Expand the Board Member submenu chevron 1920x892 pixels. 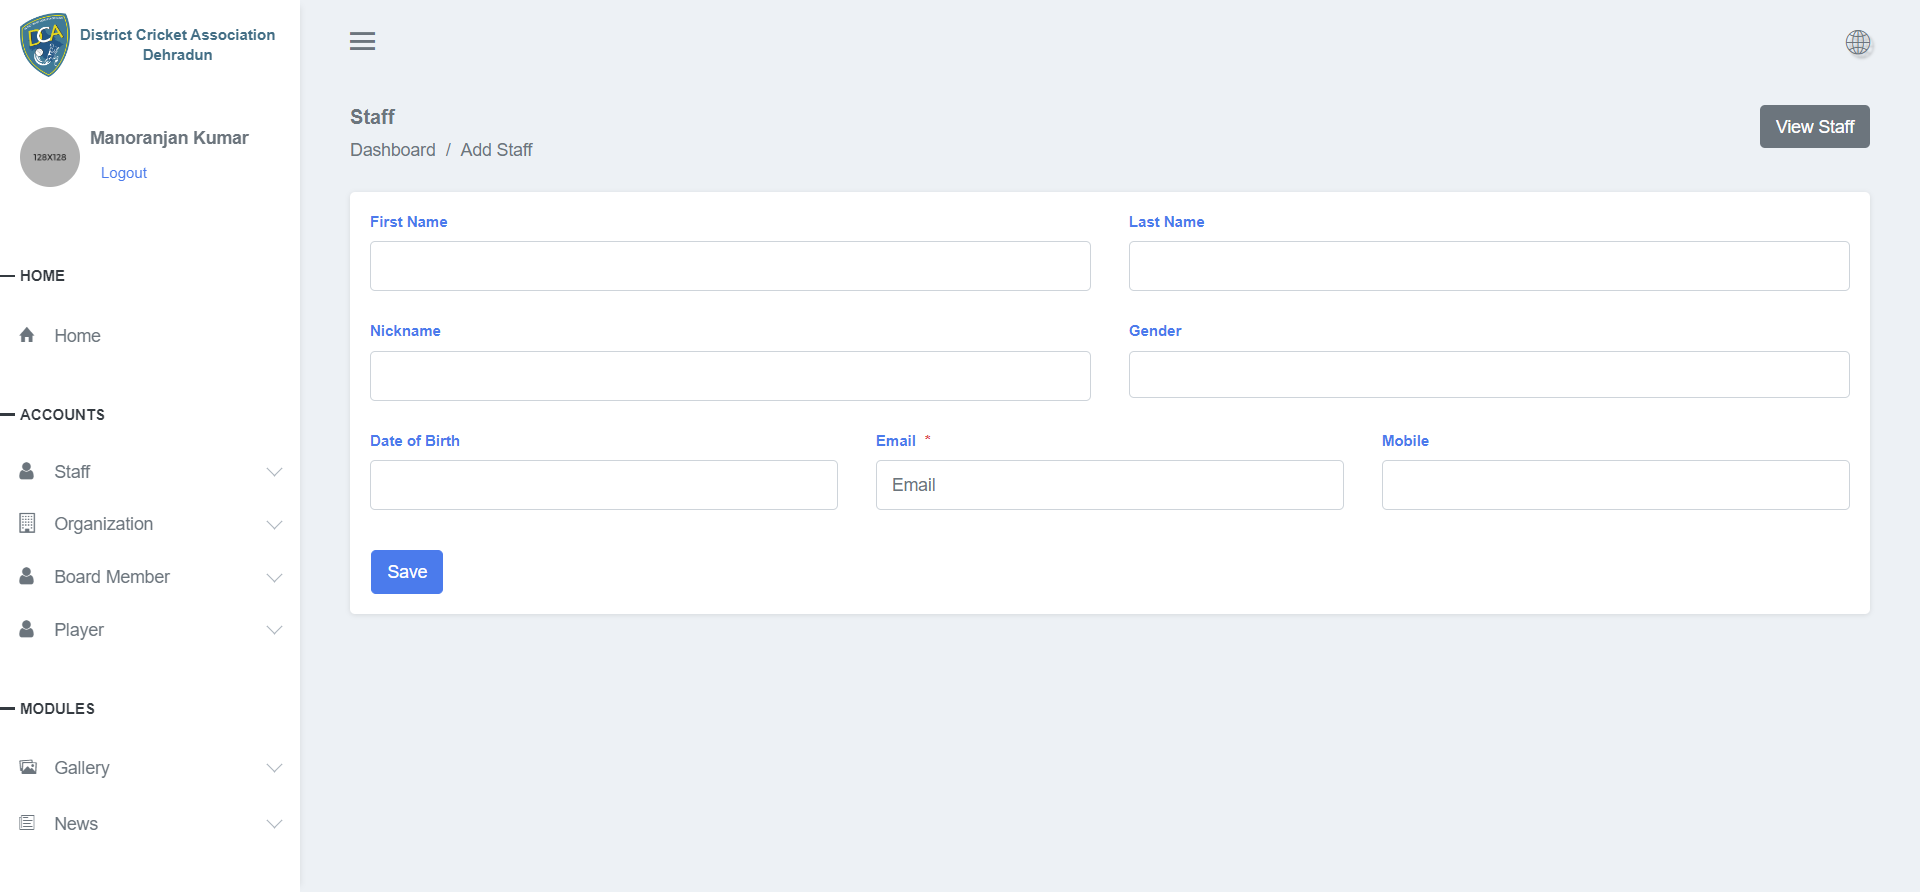[x=274, y=577]
